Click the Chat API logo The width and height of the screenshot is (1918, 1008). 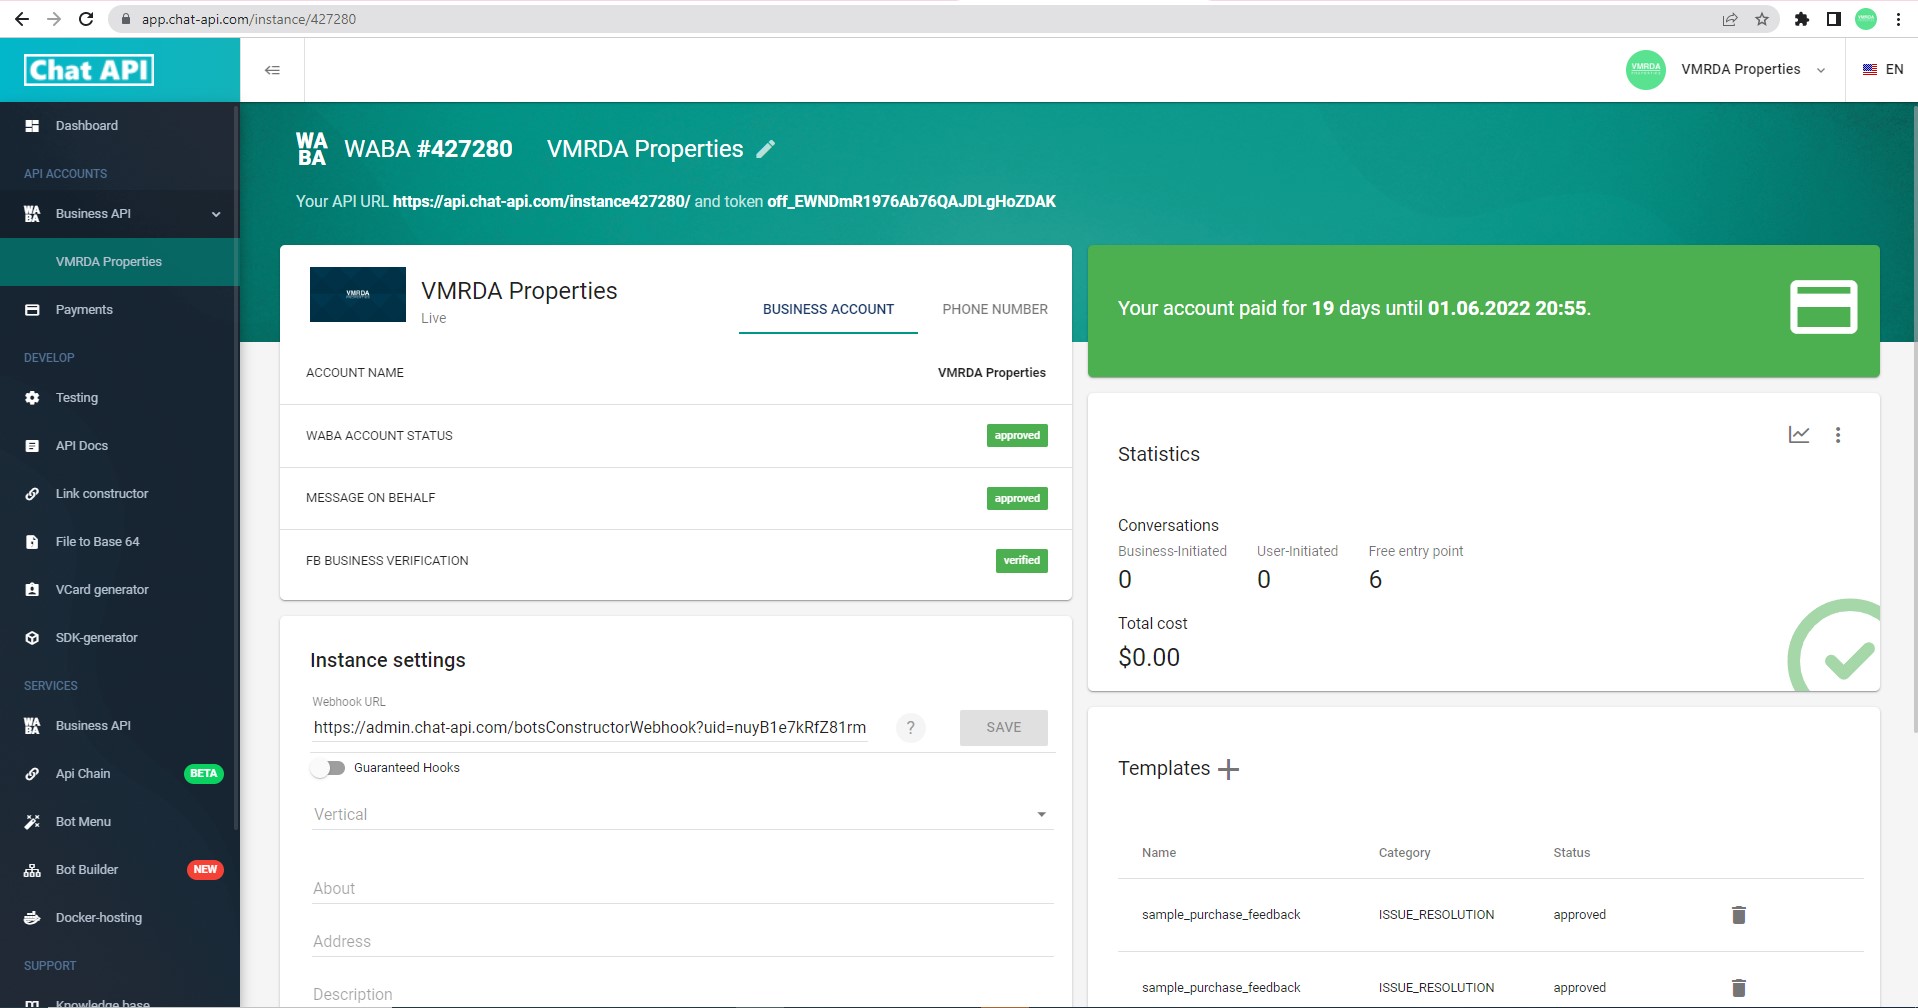coord(89,70)
